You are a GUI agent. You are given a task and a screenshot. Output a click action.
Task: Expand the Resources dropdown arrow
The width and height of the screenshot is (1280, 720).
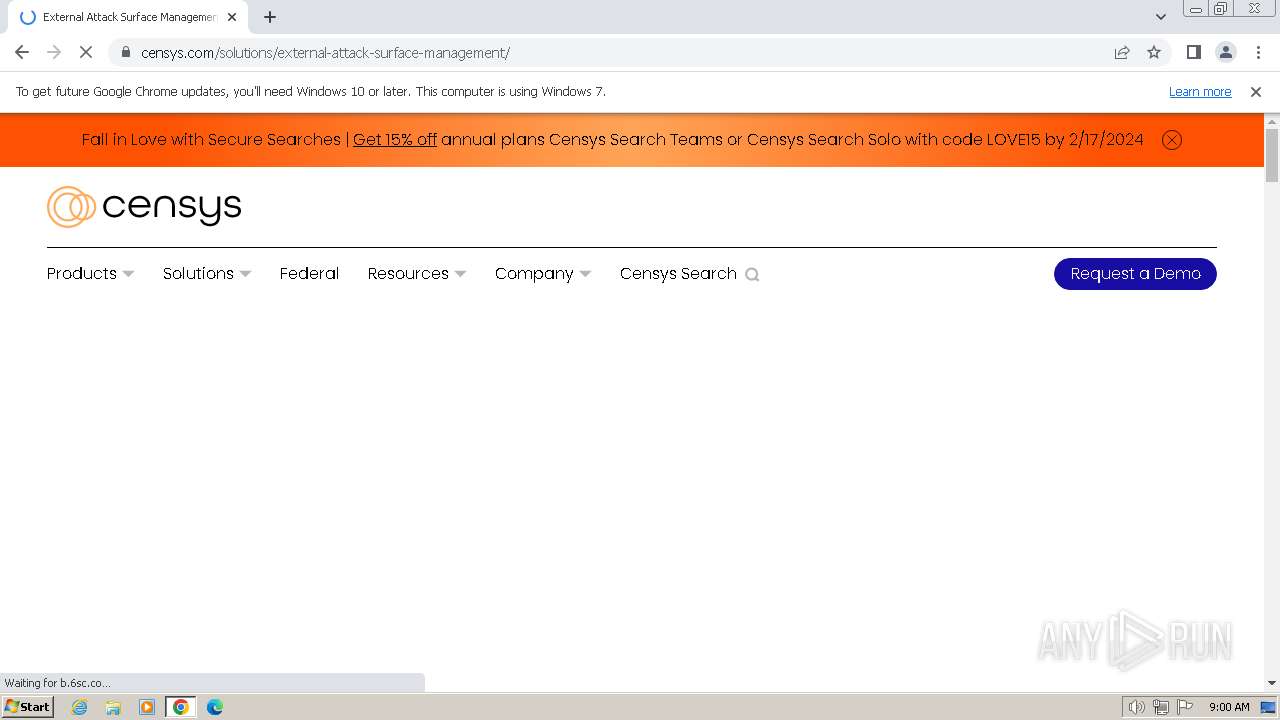click(460, 274)
